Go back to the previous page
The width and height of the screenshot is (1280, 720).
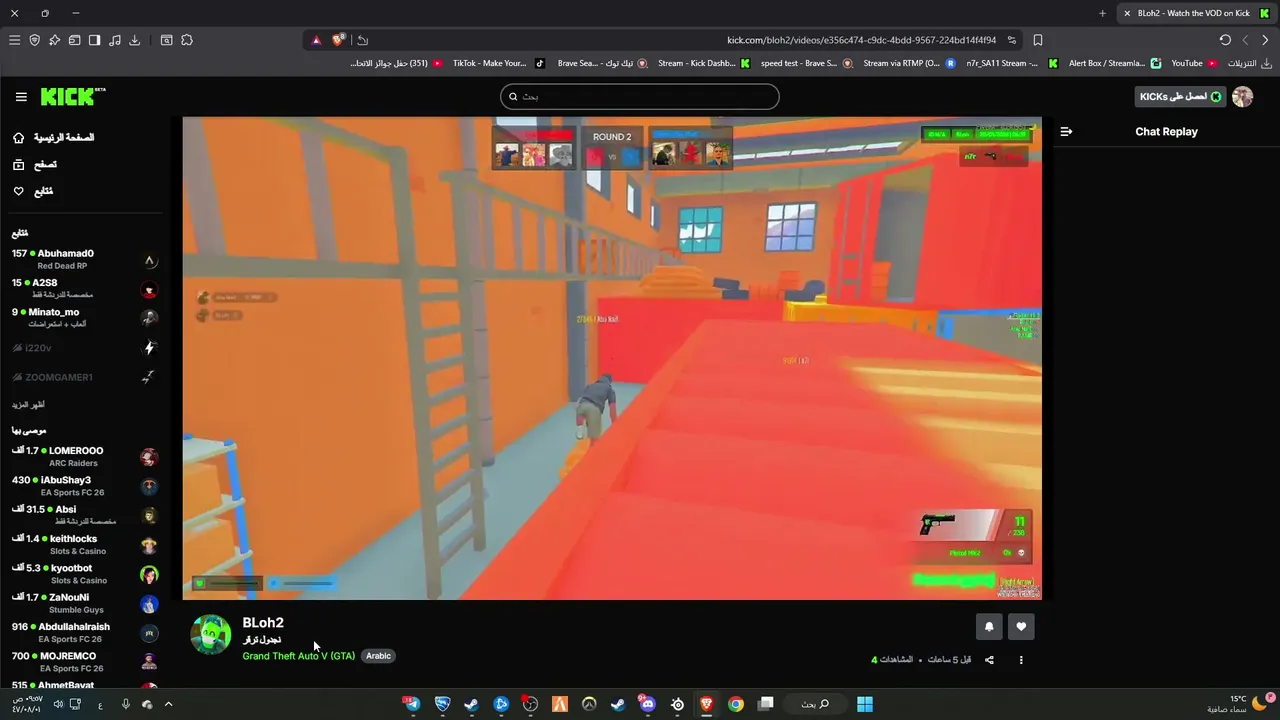(1265, 40)
